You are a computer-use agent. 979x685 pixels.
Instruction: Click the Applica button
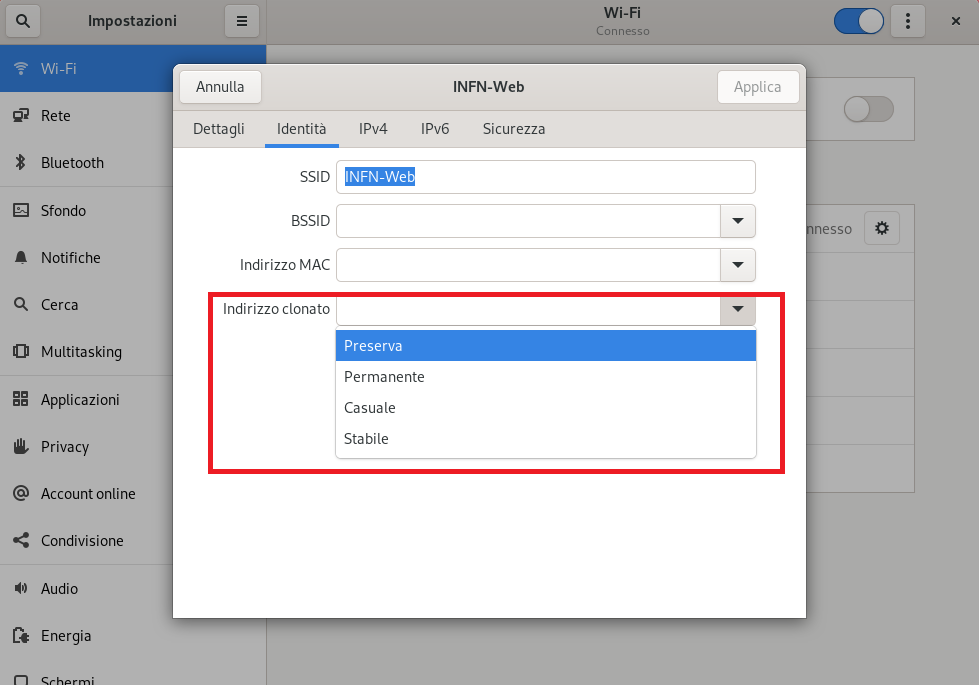[x=757, y=87]
